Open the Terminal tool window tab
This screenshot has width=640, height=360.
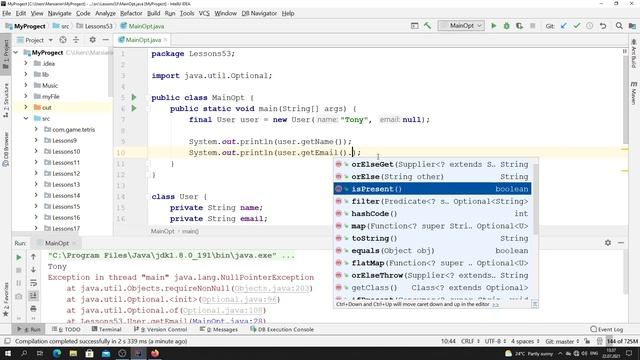click(107, 329)
